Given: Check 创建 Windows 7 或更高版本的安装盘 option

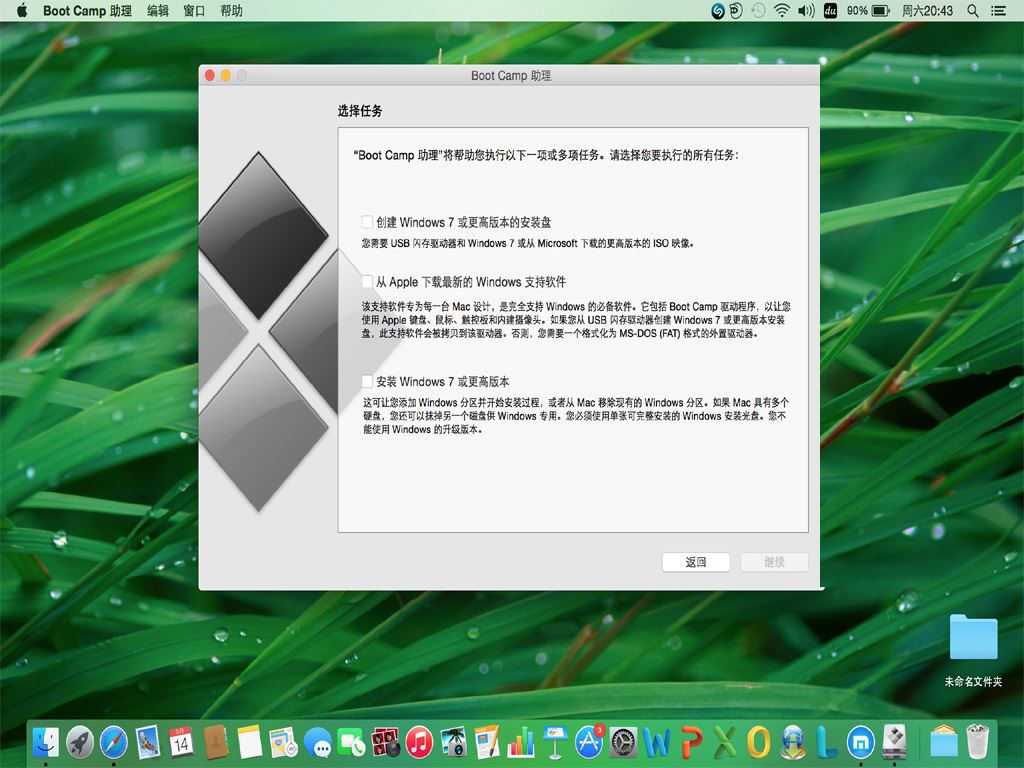Looking at the screenshot, I should pos(367,222).
